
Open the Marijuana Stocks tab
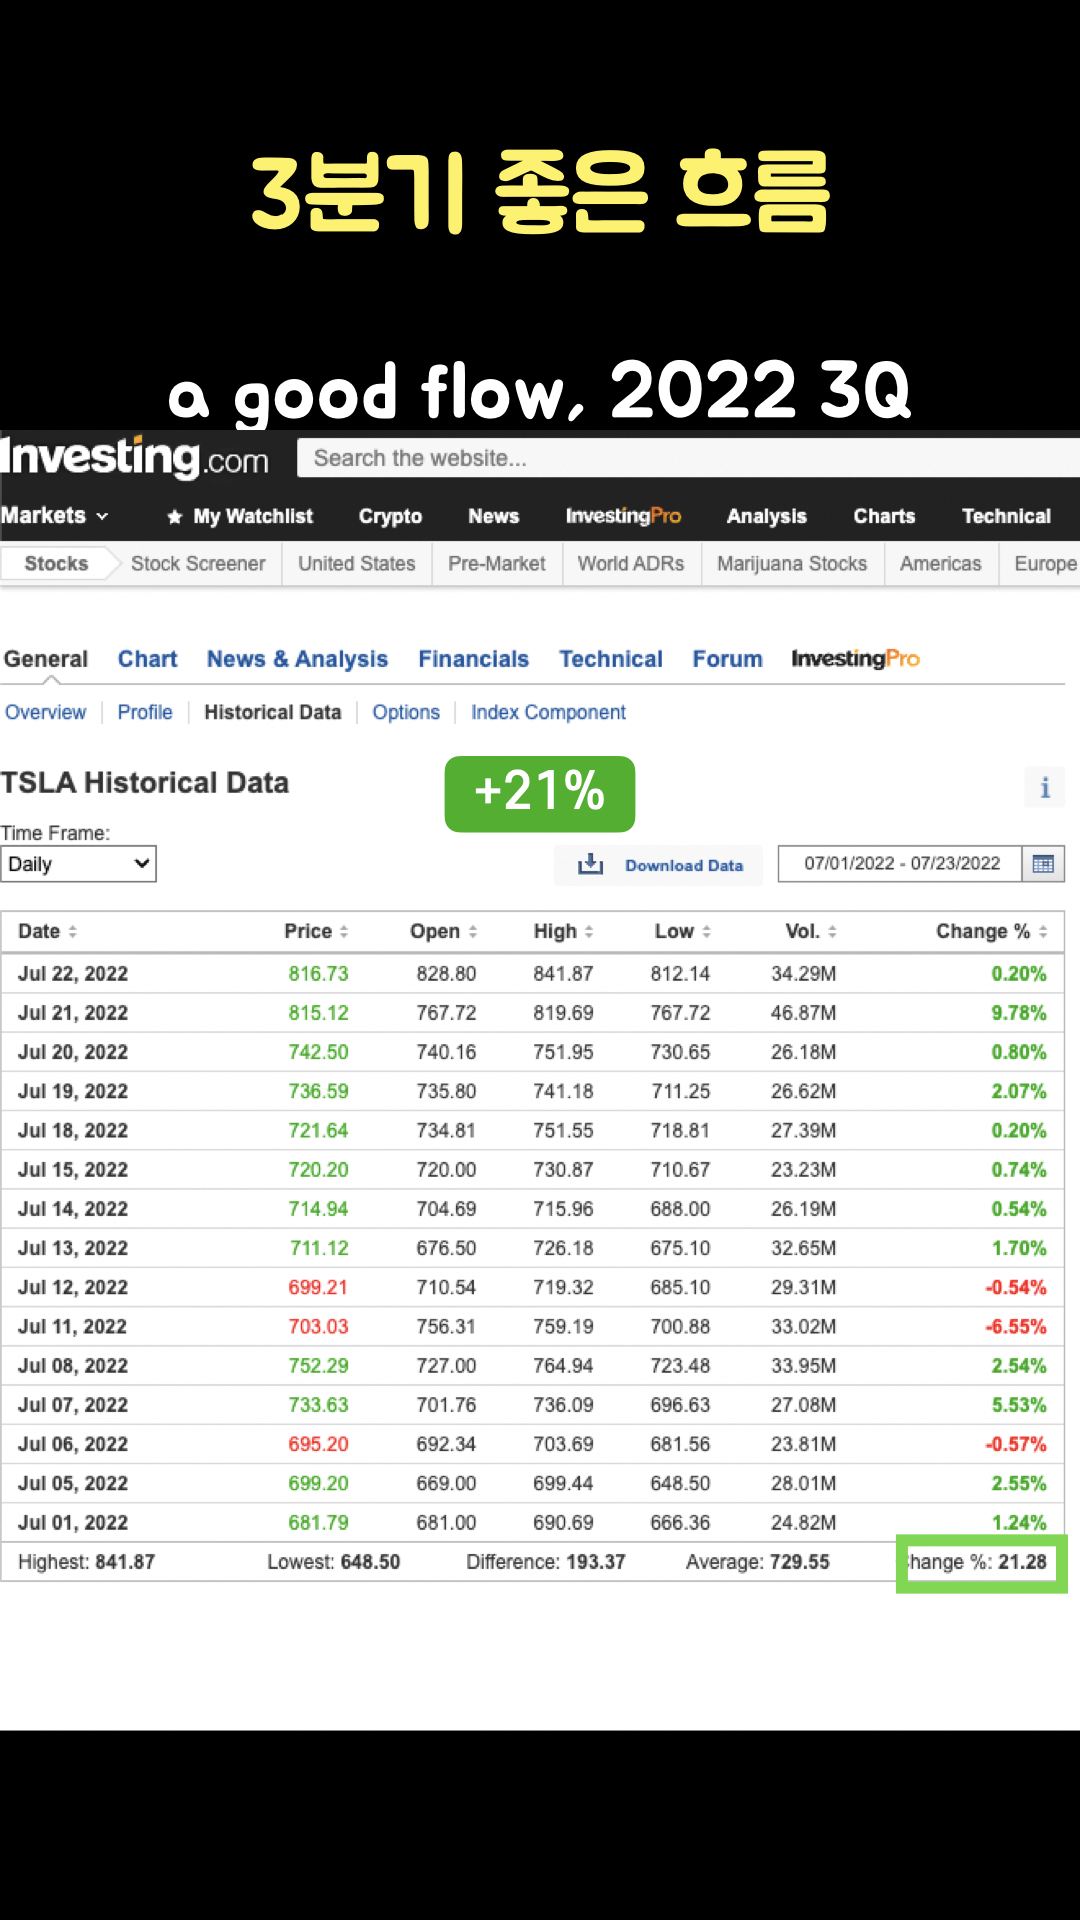[792, 564]
